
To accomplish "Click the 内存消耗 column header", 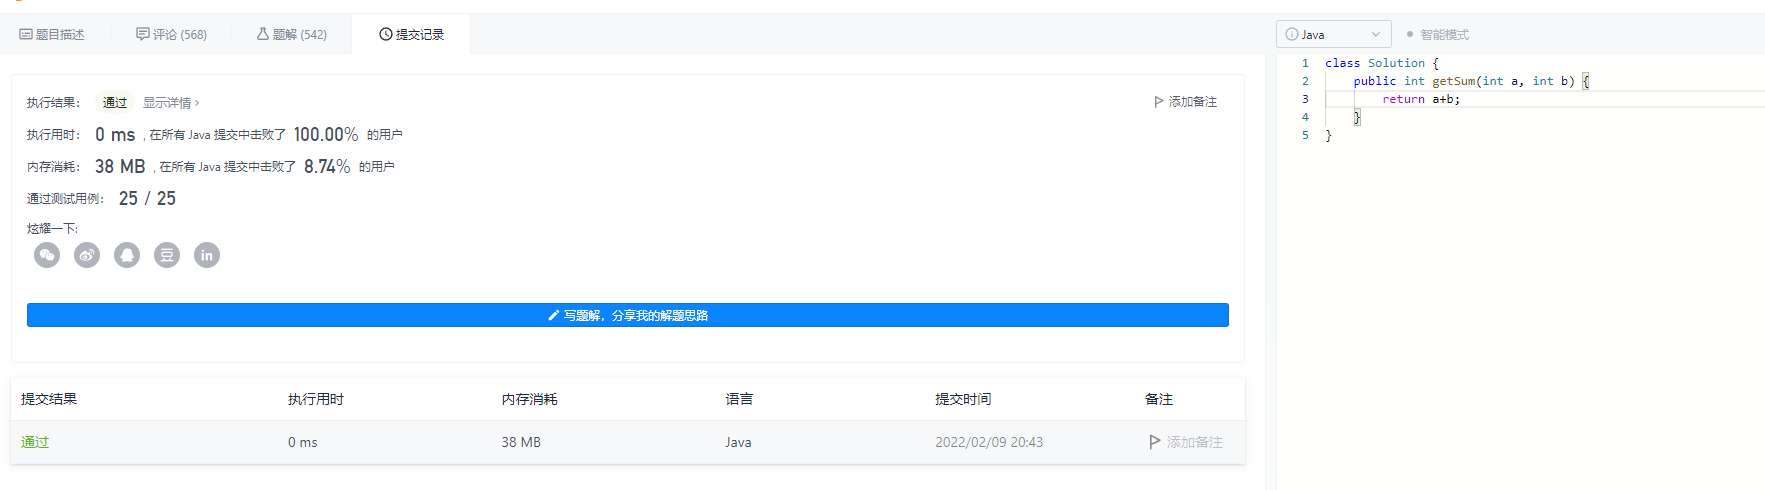I will tap(530, 399).
